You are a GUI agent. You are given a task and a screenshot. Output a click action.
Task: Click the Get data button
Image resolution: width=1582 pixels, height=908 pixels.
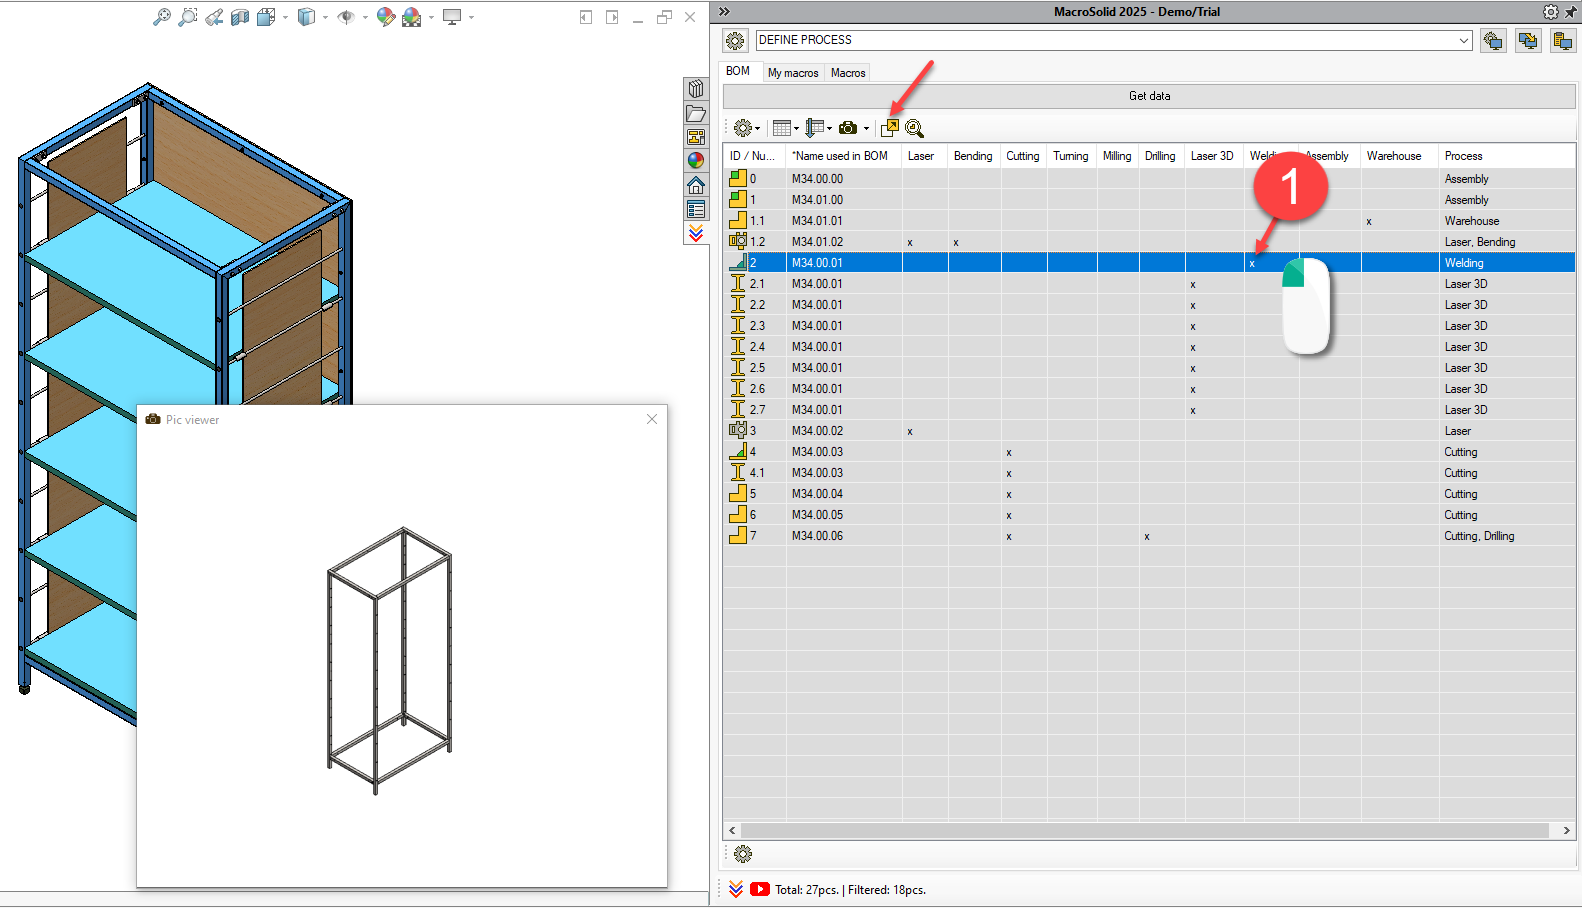point(1149,96)
